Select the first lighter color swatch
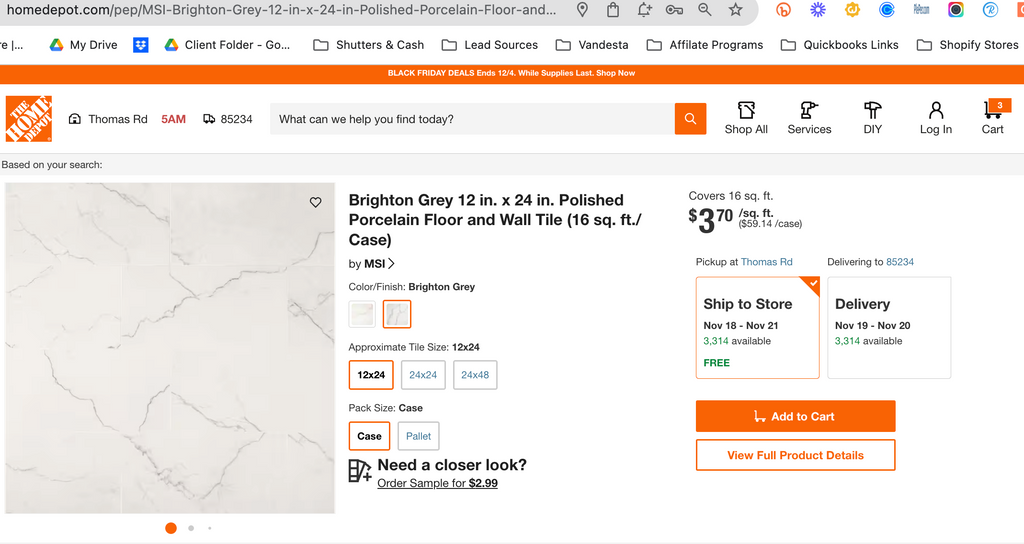Image resolution: width=1024 pixels, height=544 pixels. [362, 314]
